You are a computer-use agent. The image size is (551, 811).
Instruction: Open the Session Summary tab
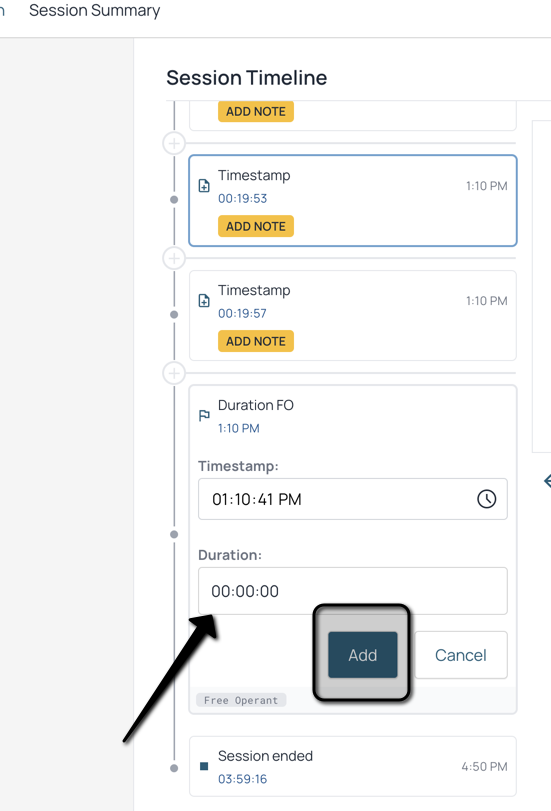coord(95,10)
